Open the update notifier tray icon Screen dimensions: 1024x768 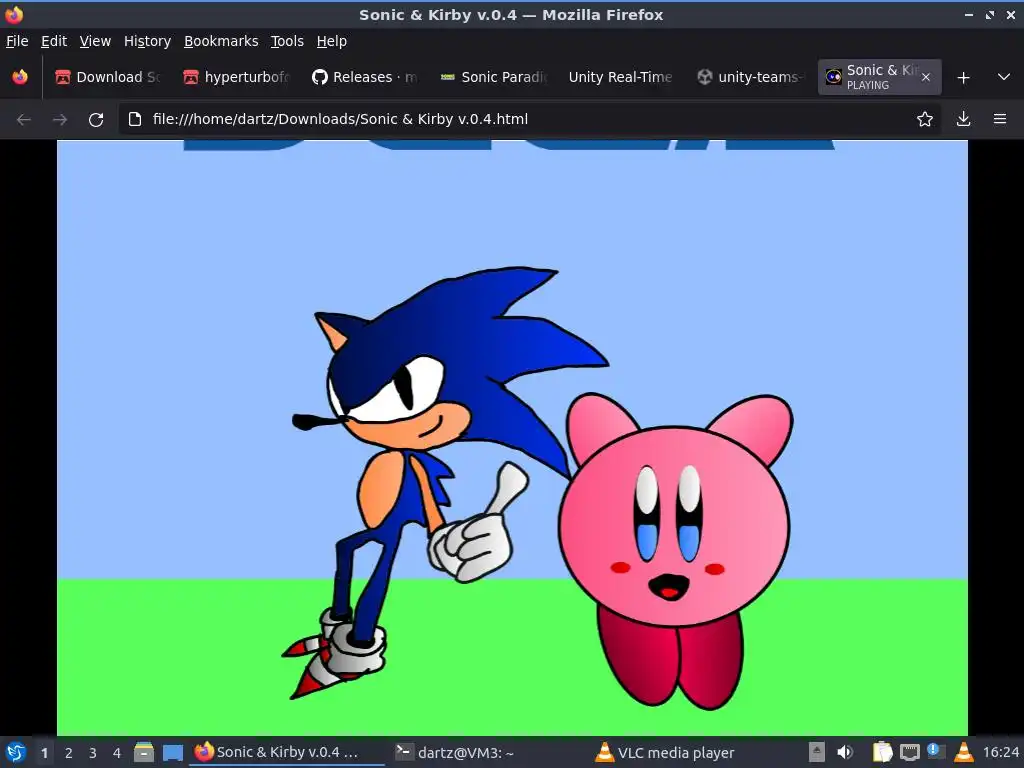click(936, 751)
